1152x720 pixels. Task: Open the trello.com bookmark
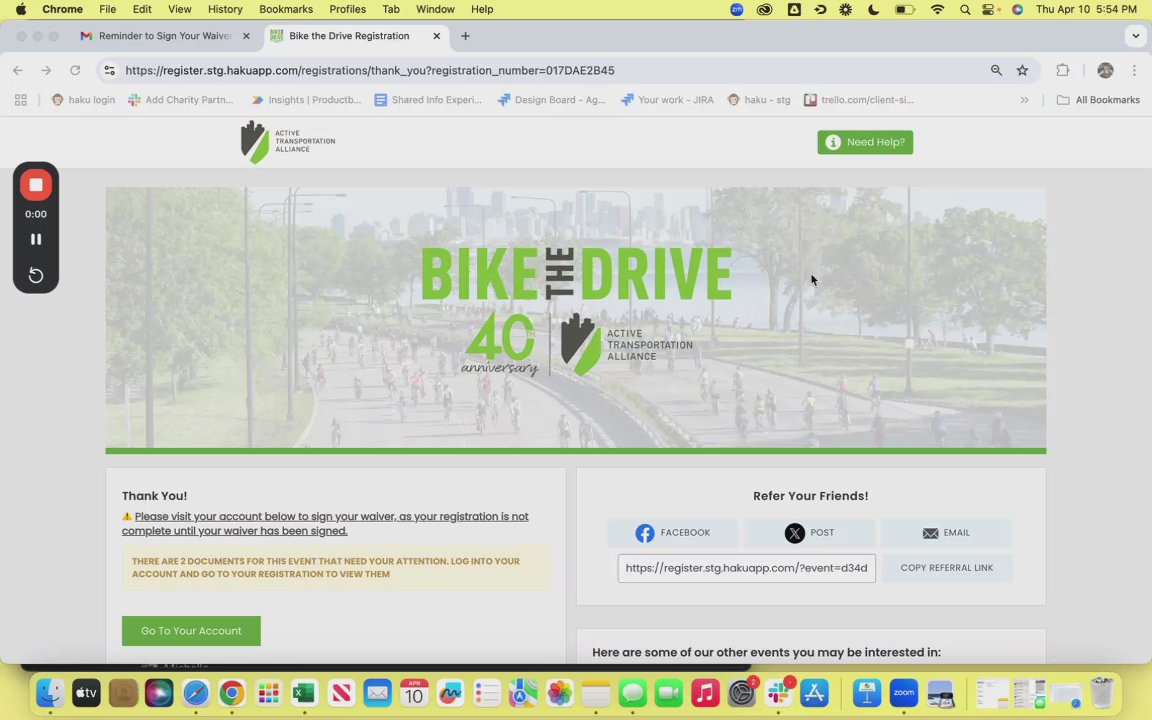859,100
